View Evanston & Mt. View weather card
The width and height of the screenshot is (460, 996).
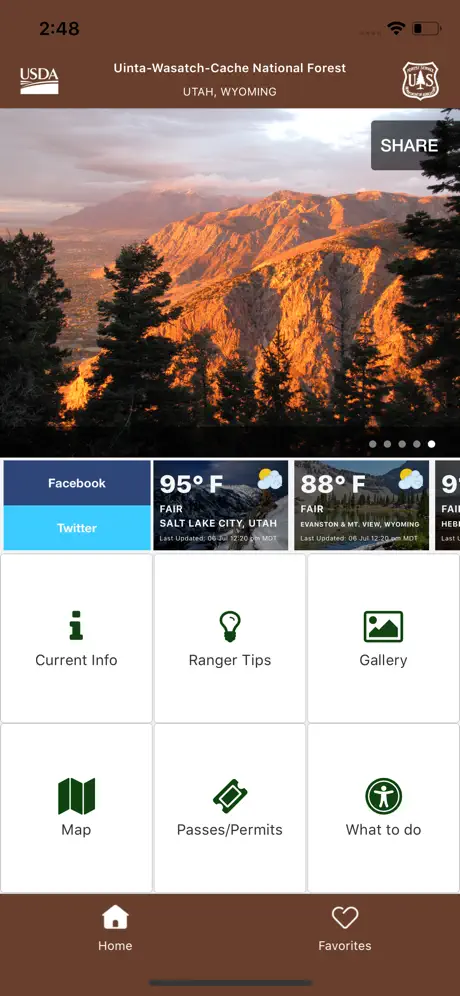362,505
